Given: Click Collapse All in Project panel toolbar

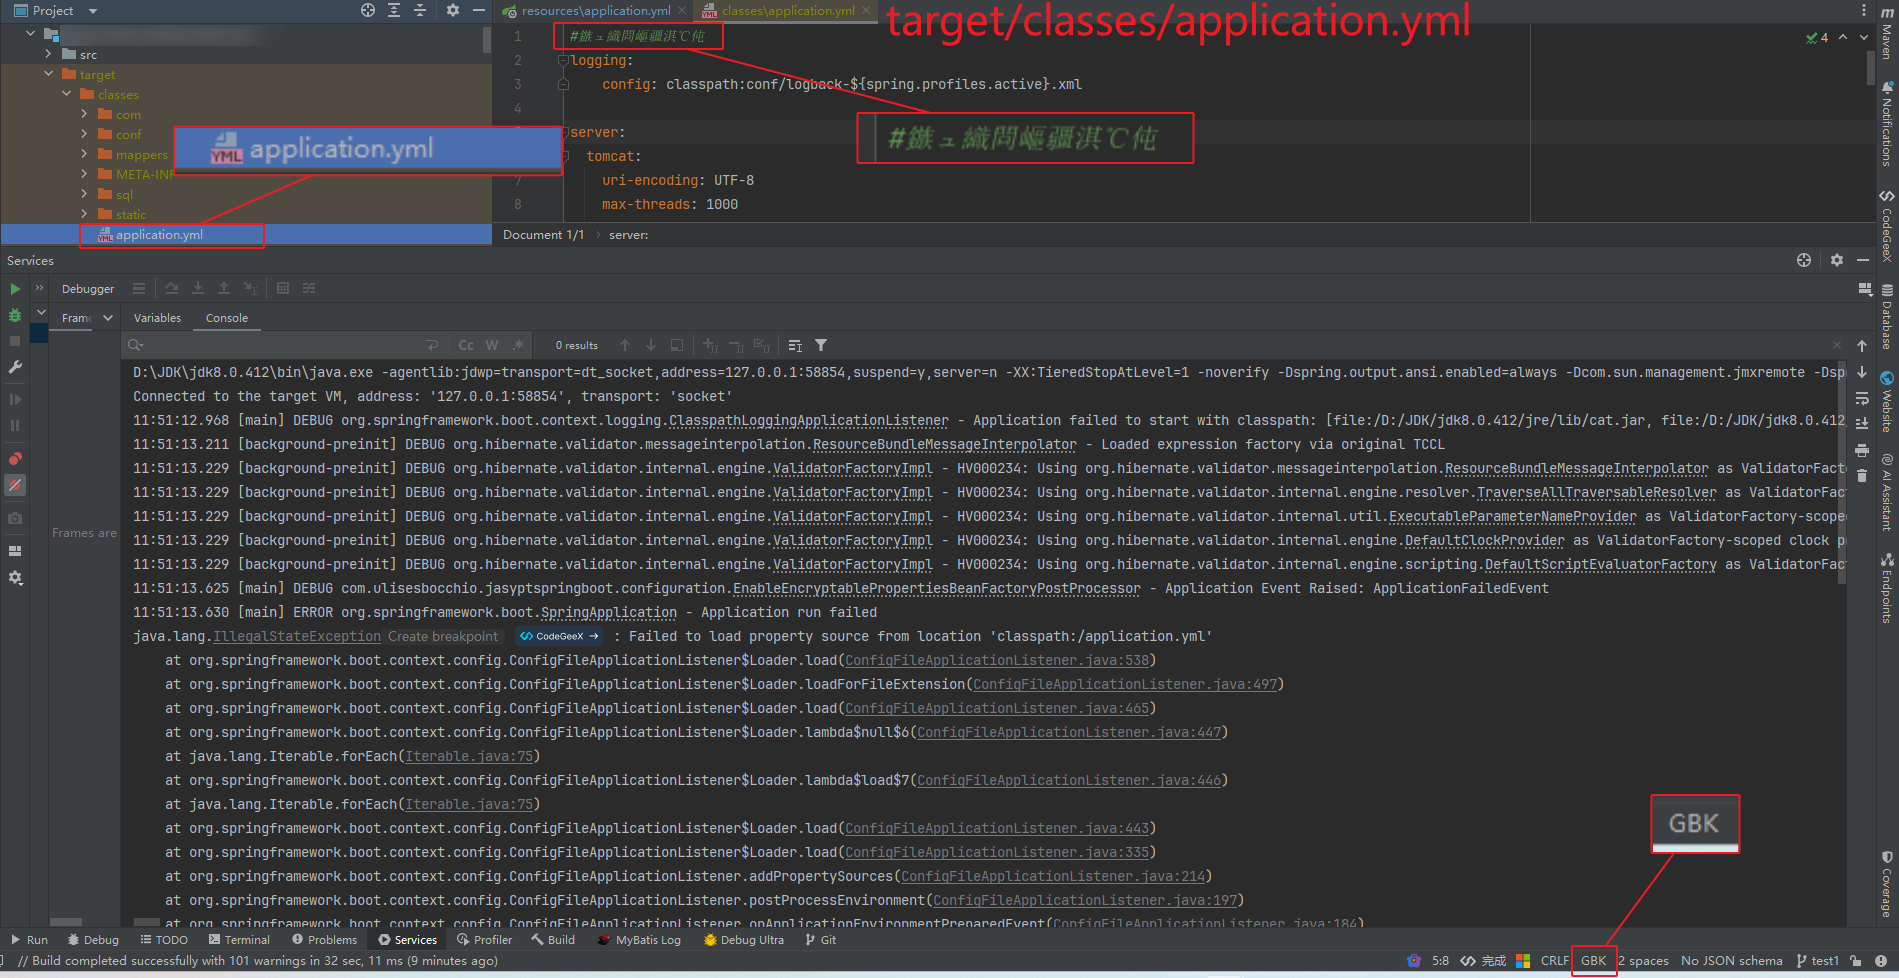Looking at the screenshot, I should click(x=420, y=10).
